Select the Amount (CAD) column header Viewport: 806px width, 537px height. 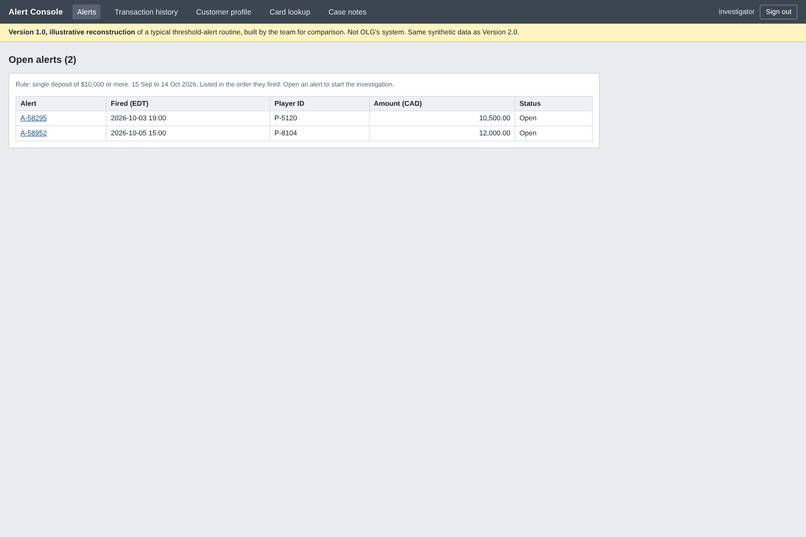(442, 103)
